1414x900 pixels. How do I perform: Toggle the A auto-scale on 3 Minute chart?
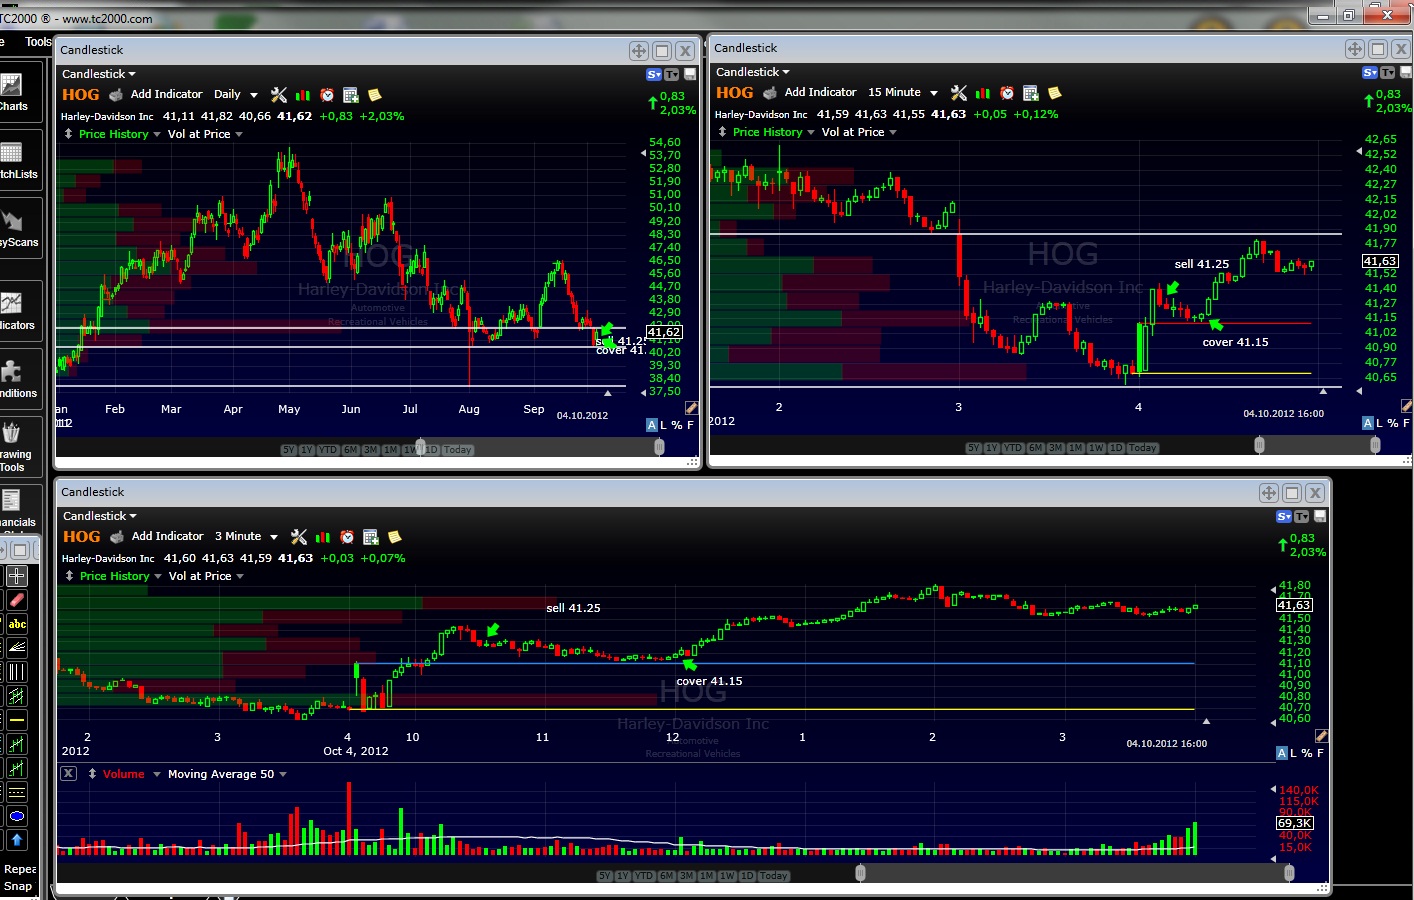tap(1282, 753)
